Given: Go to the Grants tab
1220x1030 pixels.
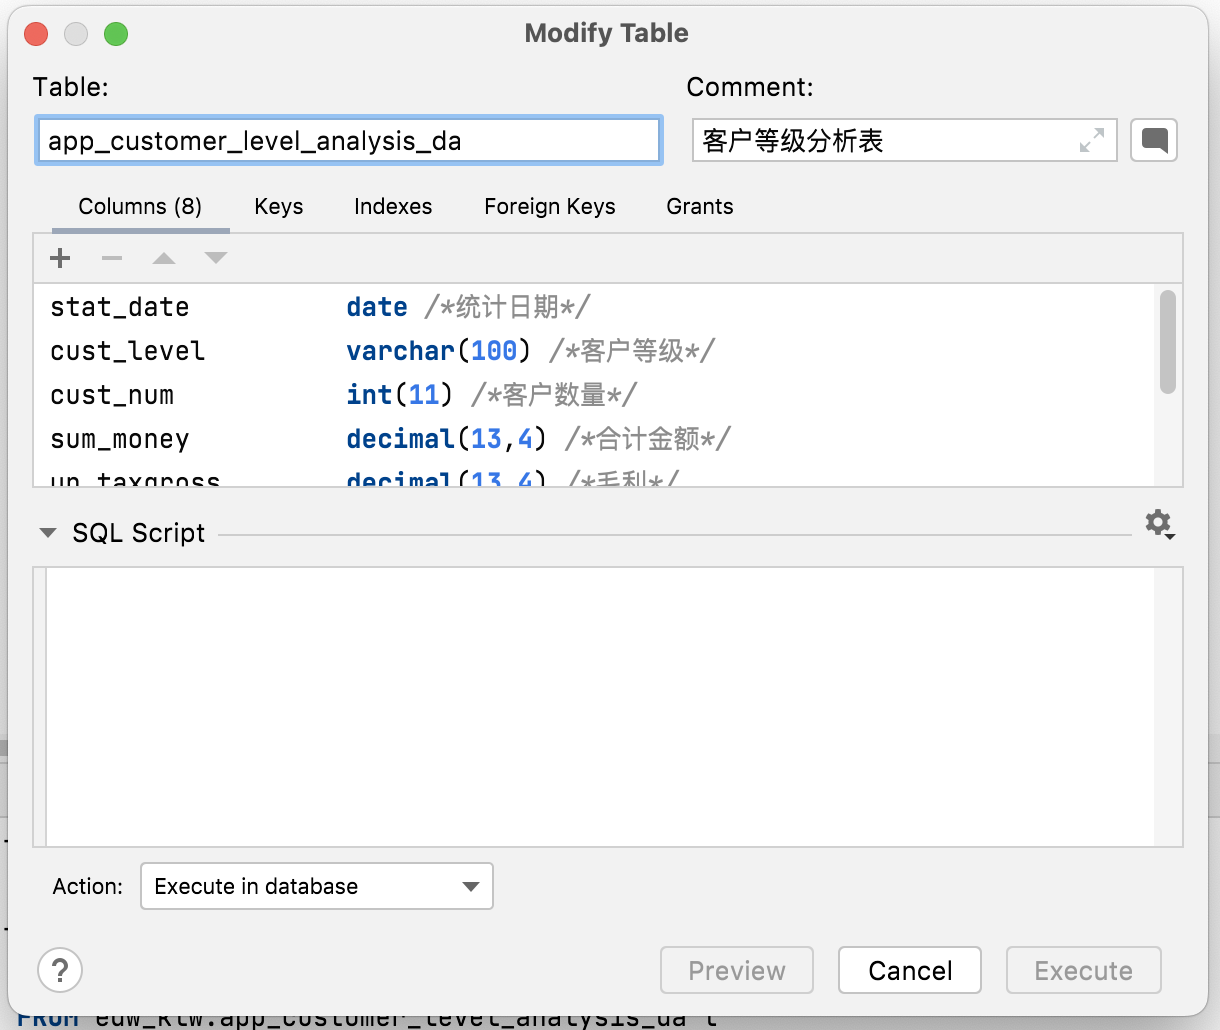Looking at the screenshot, I should 700,206.
